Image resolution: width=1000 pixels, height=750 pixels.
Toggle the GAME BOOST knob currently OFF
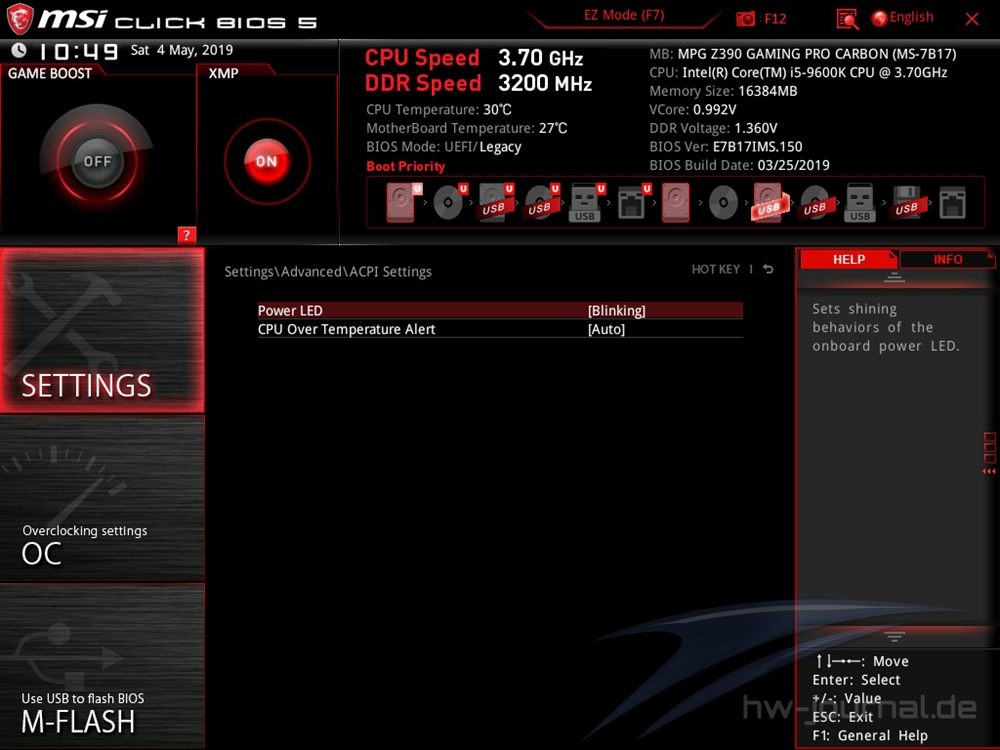pyautogui.click(x=97, y=161)
